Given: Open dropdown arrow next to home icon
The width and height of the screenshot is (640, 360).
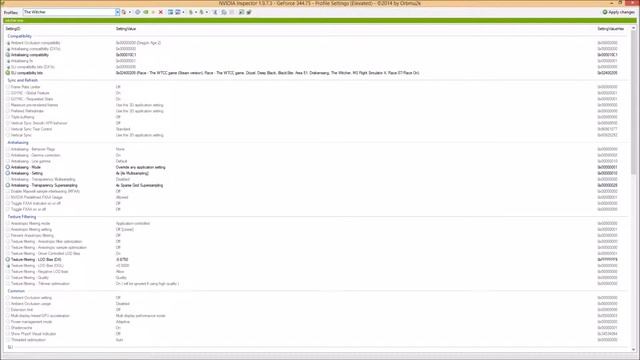Looking at the screenshot, I should coord(130,12).
